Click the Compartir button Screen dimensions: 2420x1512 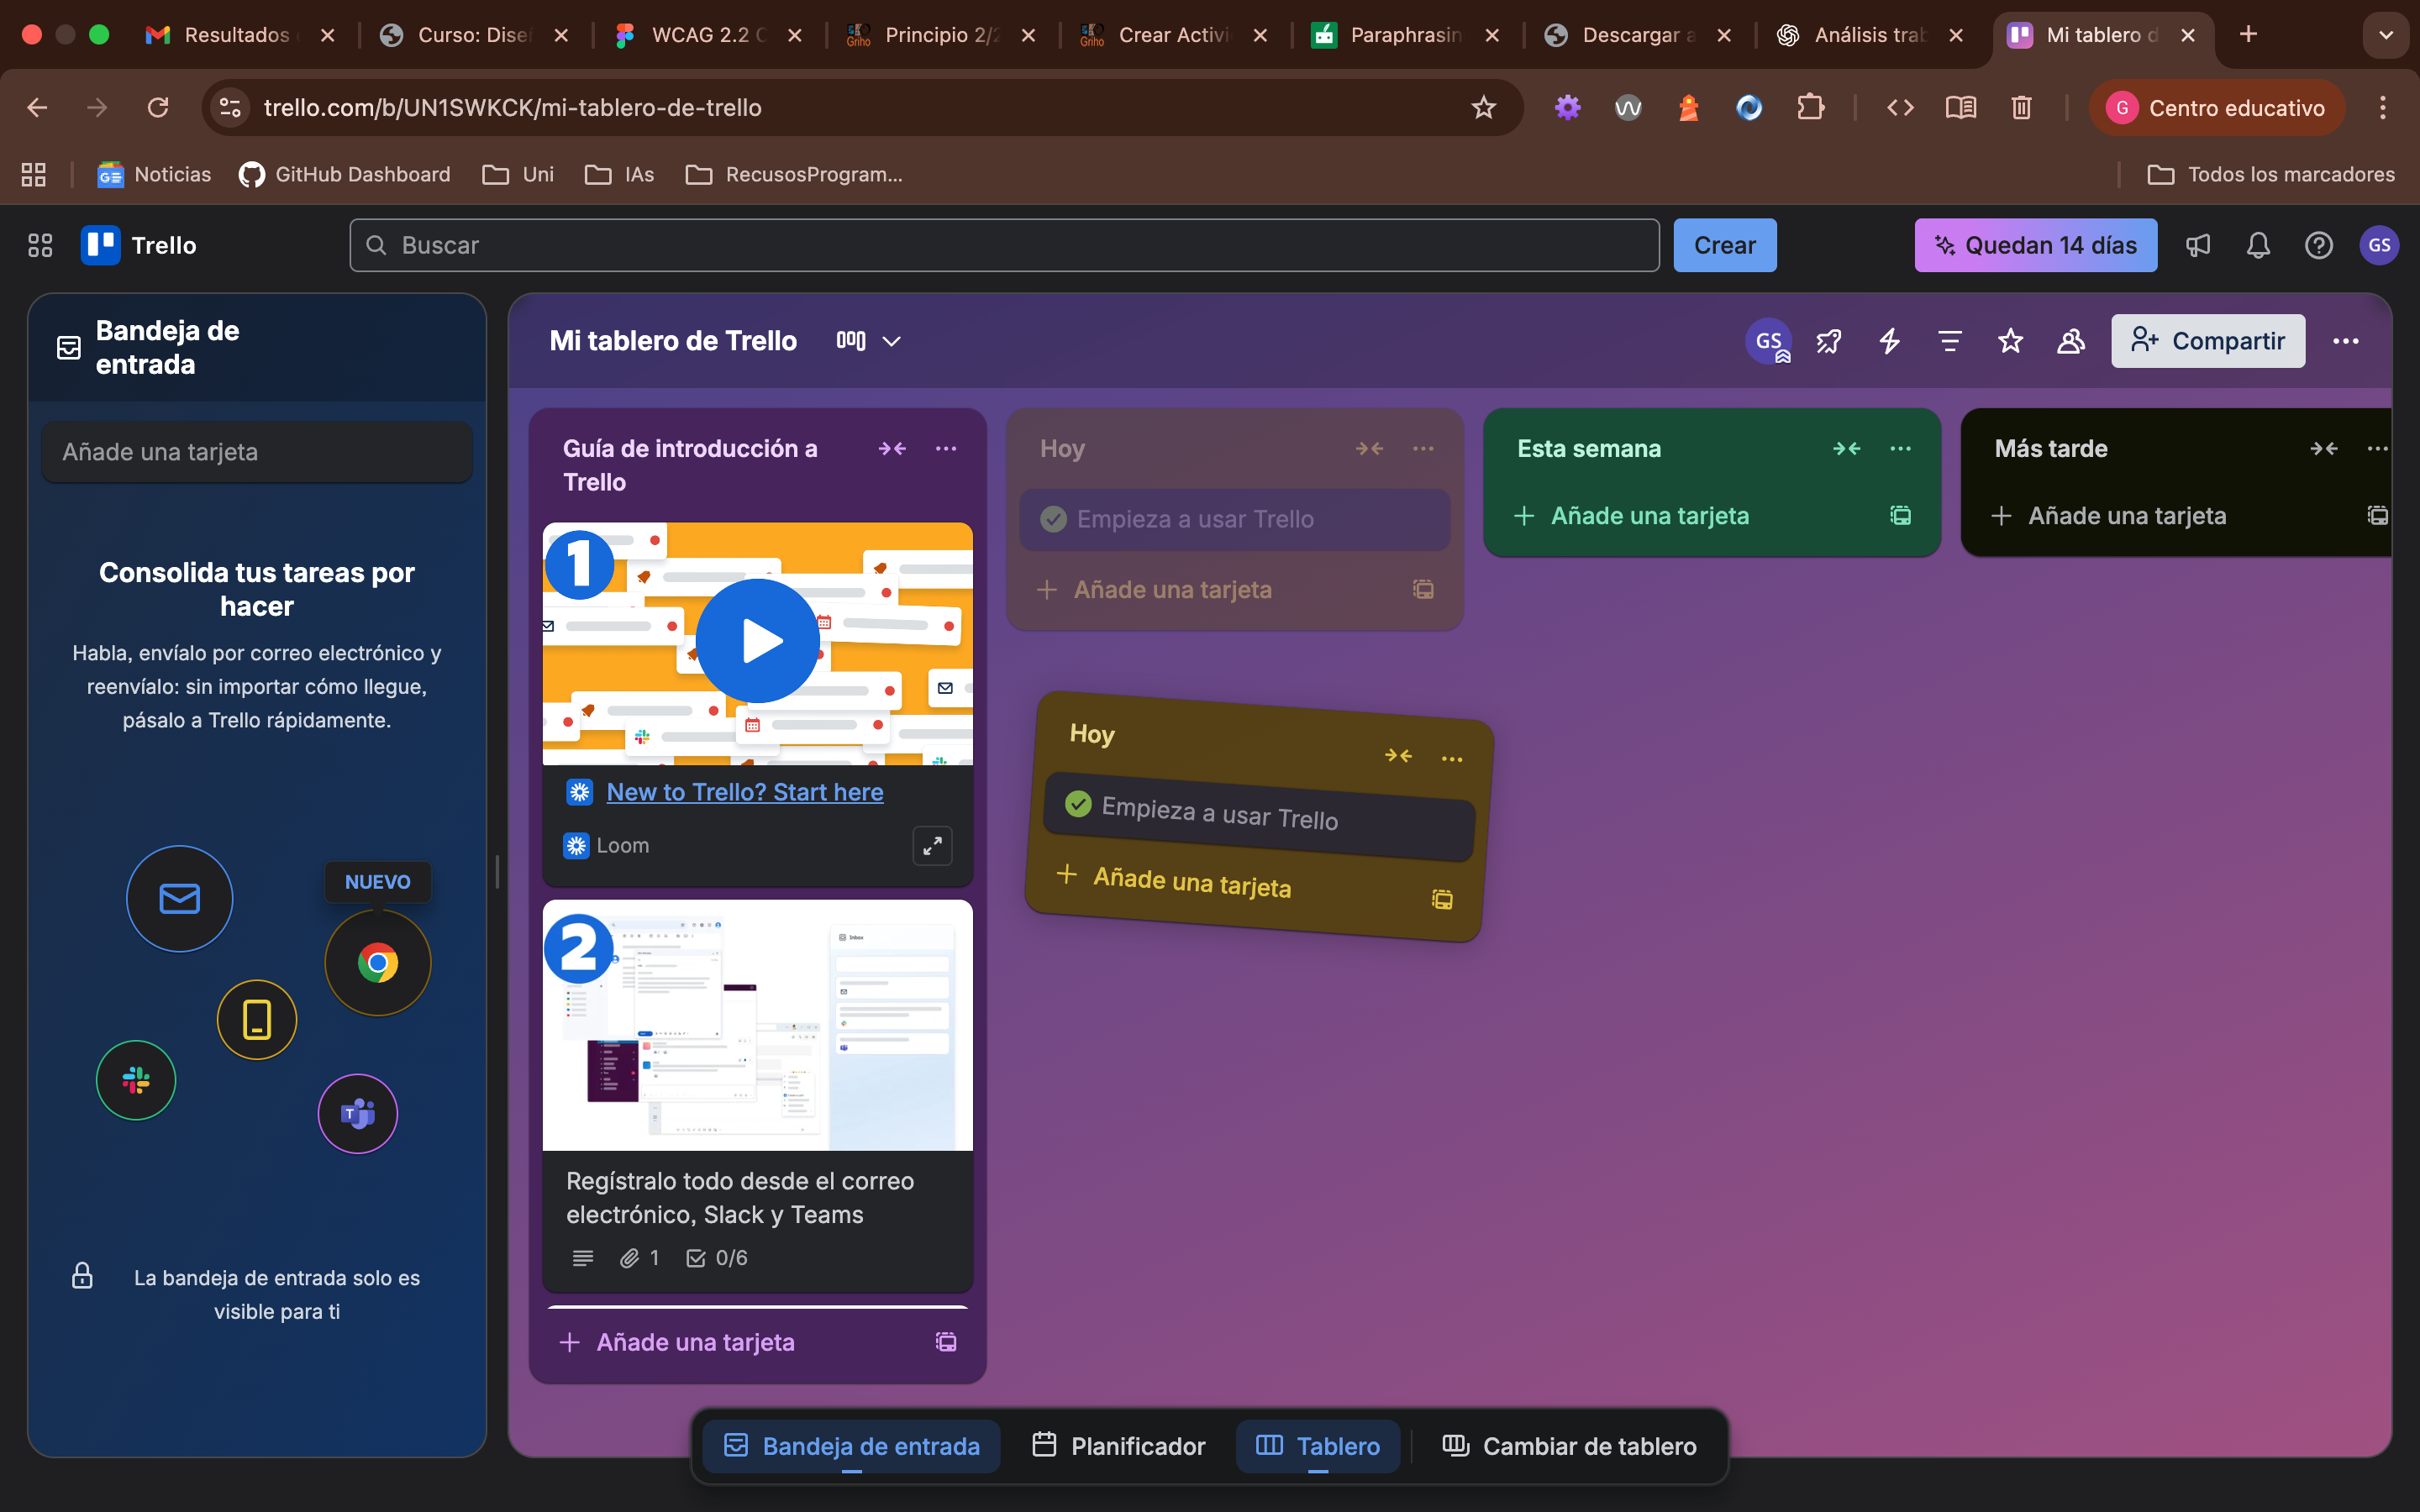coord(2207,341)
